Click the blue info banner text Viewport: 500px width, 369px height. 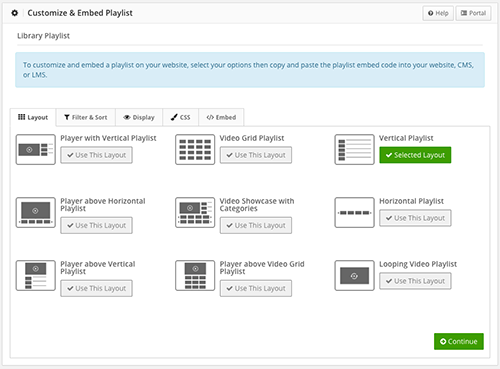[x=248, y=70]
